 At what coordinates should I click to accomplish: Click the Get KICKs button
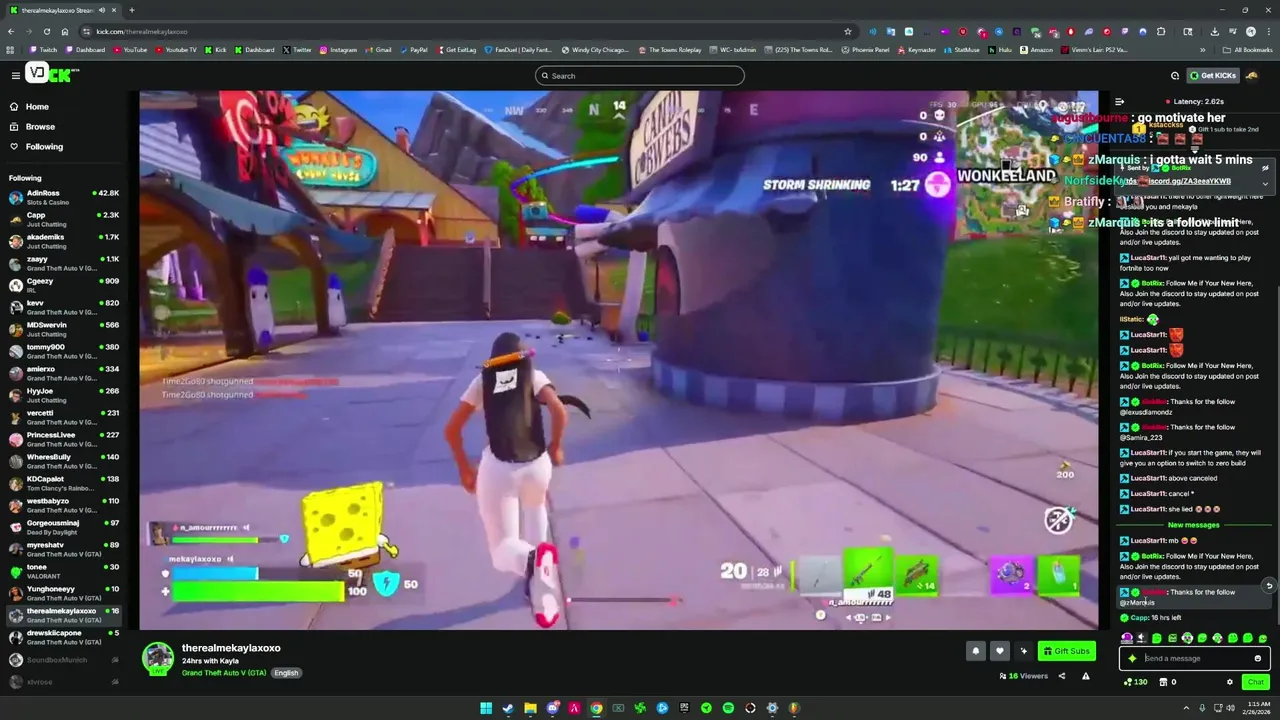click(1212, 76)
